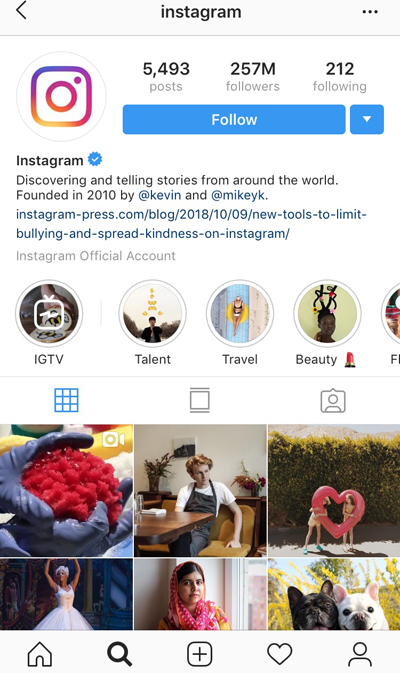Open Activity heart icon
Screen dimensions: 400x673
coord(279,654)
